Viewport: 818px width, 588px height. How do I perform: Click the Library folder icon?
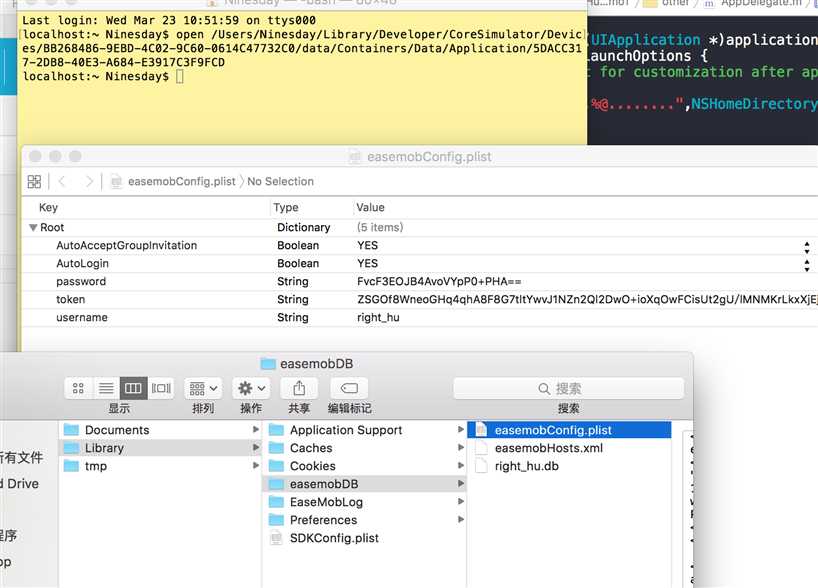click(x=71, y=448)
